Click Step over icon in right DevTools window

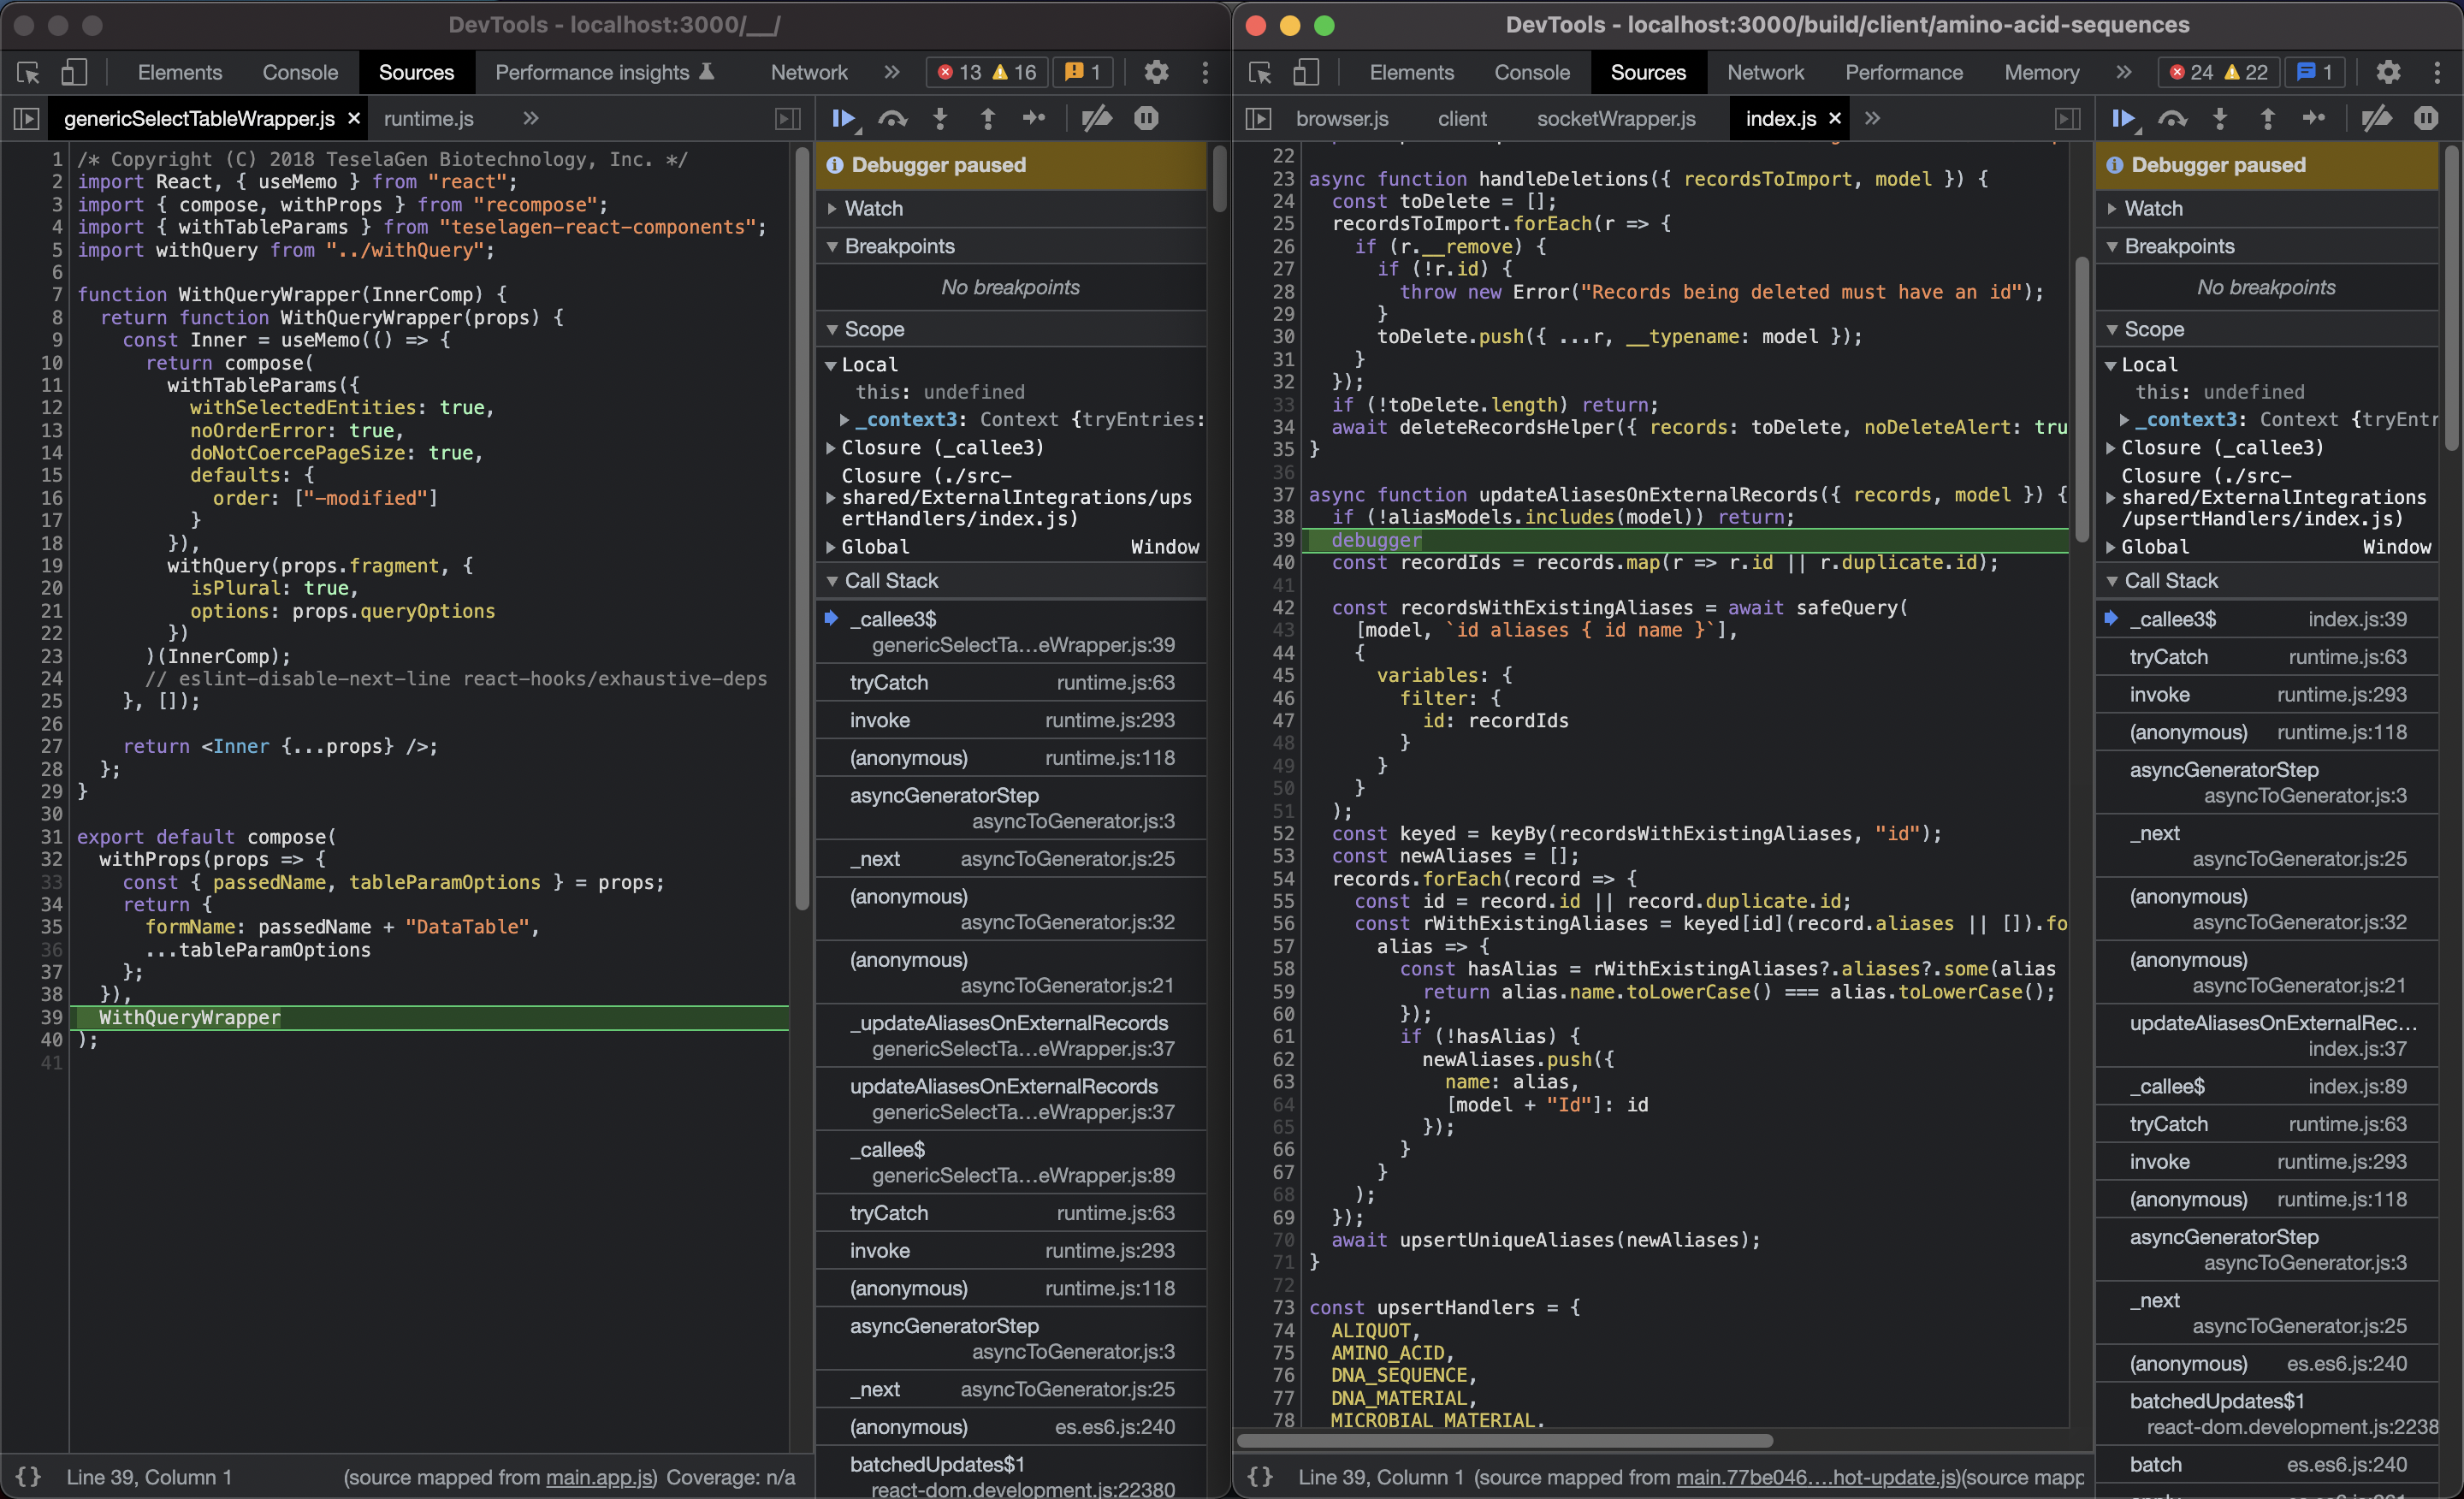point(2172,119)
